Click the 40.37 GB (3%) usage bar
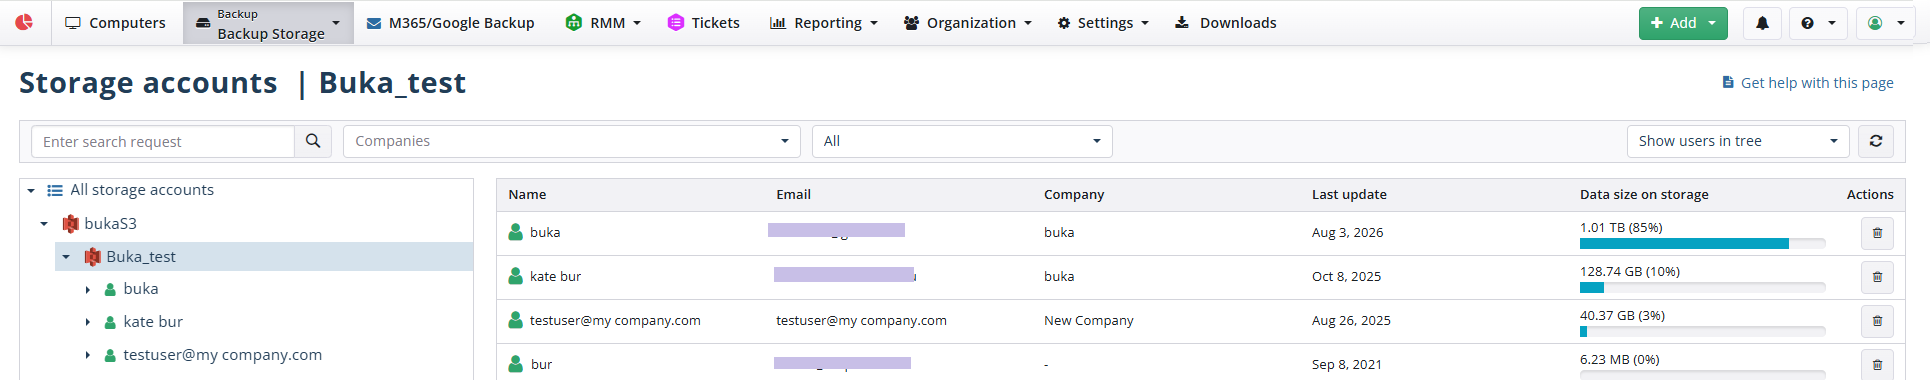 [1702, 331]
